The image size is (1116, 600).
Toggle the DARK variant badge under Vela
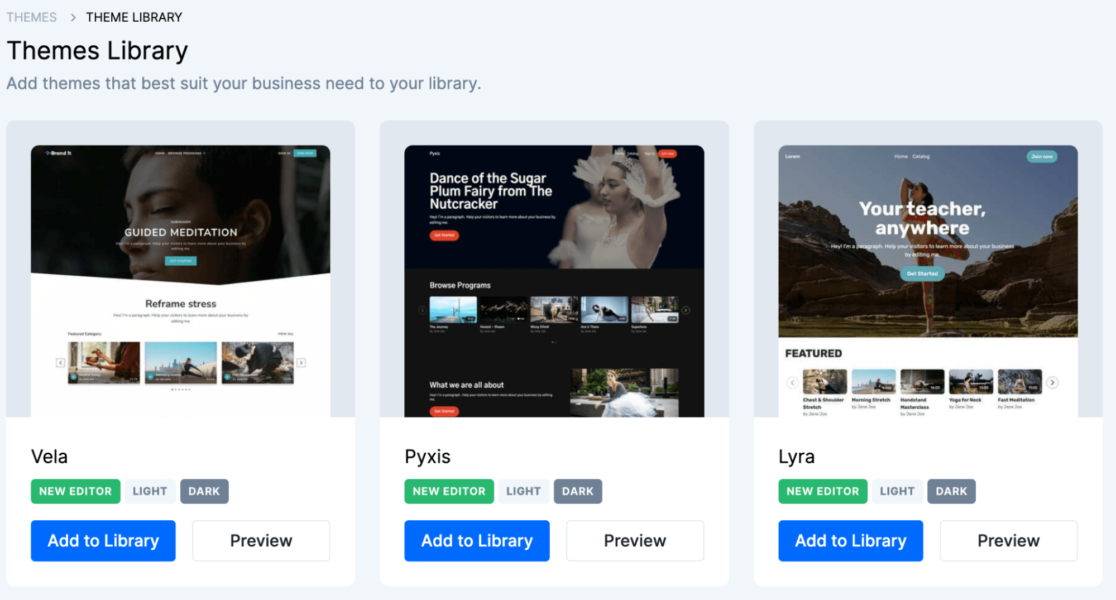(x=204, y=491)
